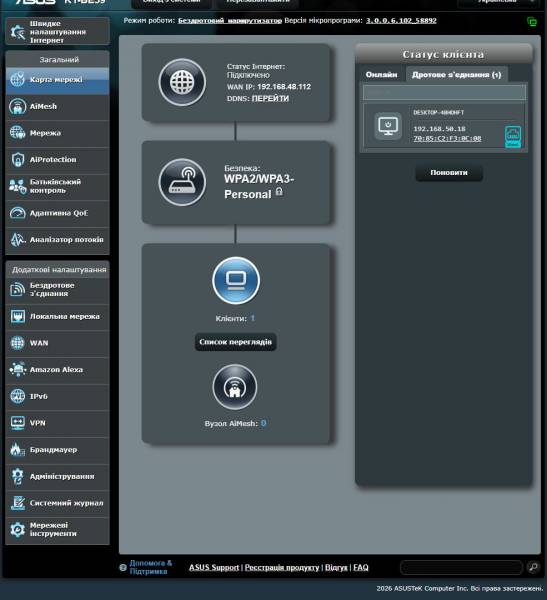This screenshot has width=547, height=600.
Task: Open the Аналізатор потоків traffic icon
Action: tap(18, 240)
